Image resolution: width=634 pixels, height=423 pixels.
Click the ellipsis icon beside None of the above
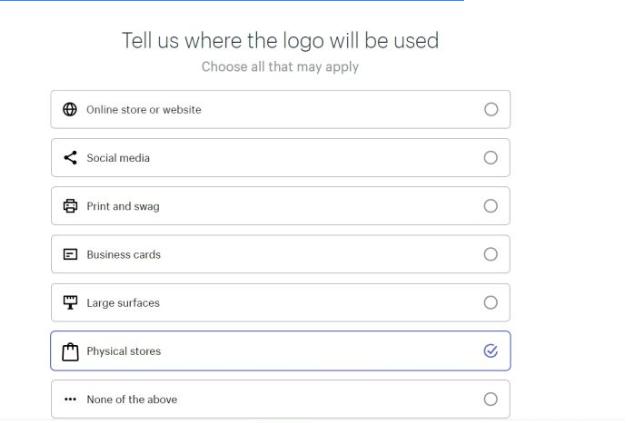click(x=70, y=400)
